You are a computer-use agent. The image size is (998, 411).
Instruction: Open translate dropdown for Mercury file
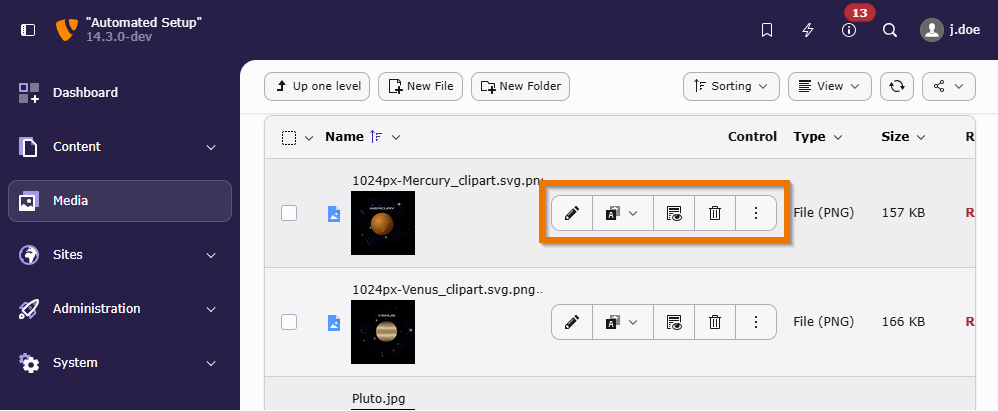coord(622,213)
